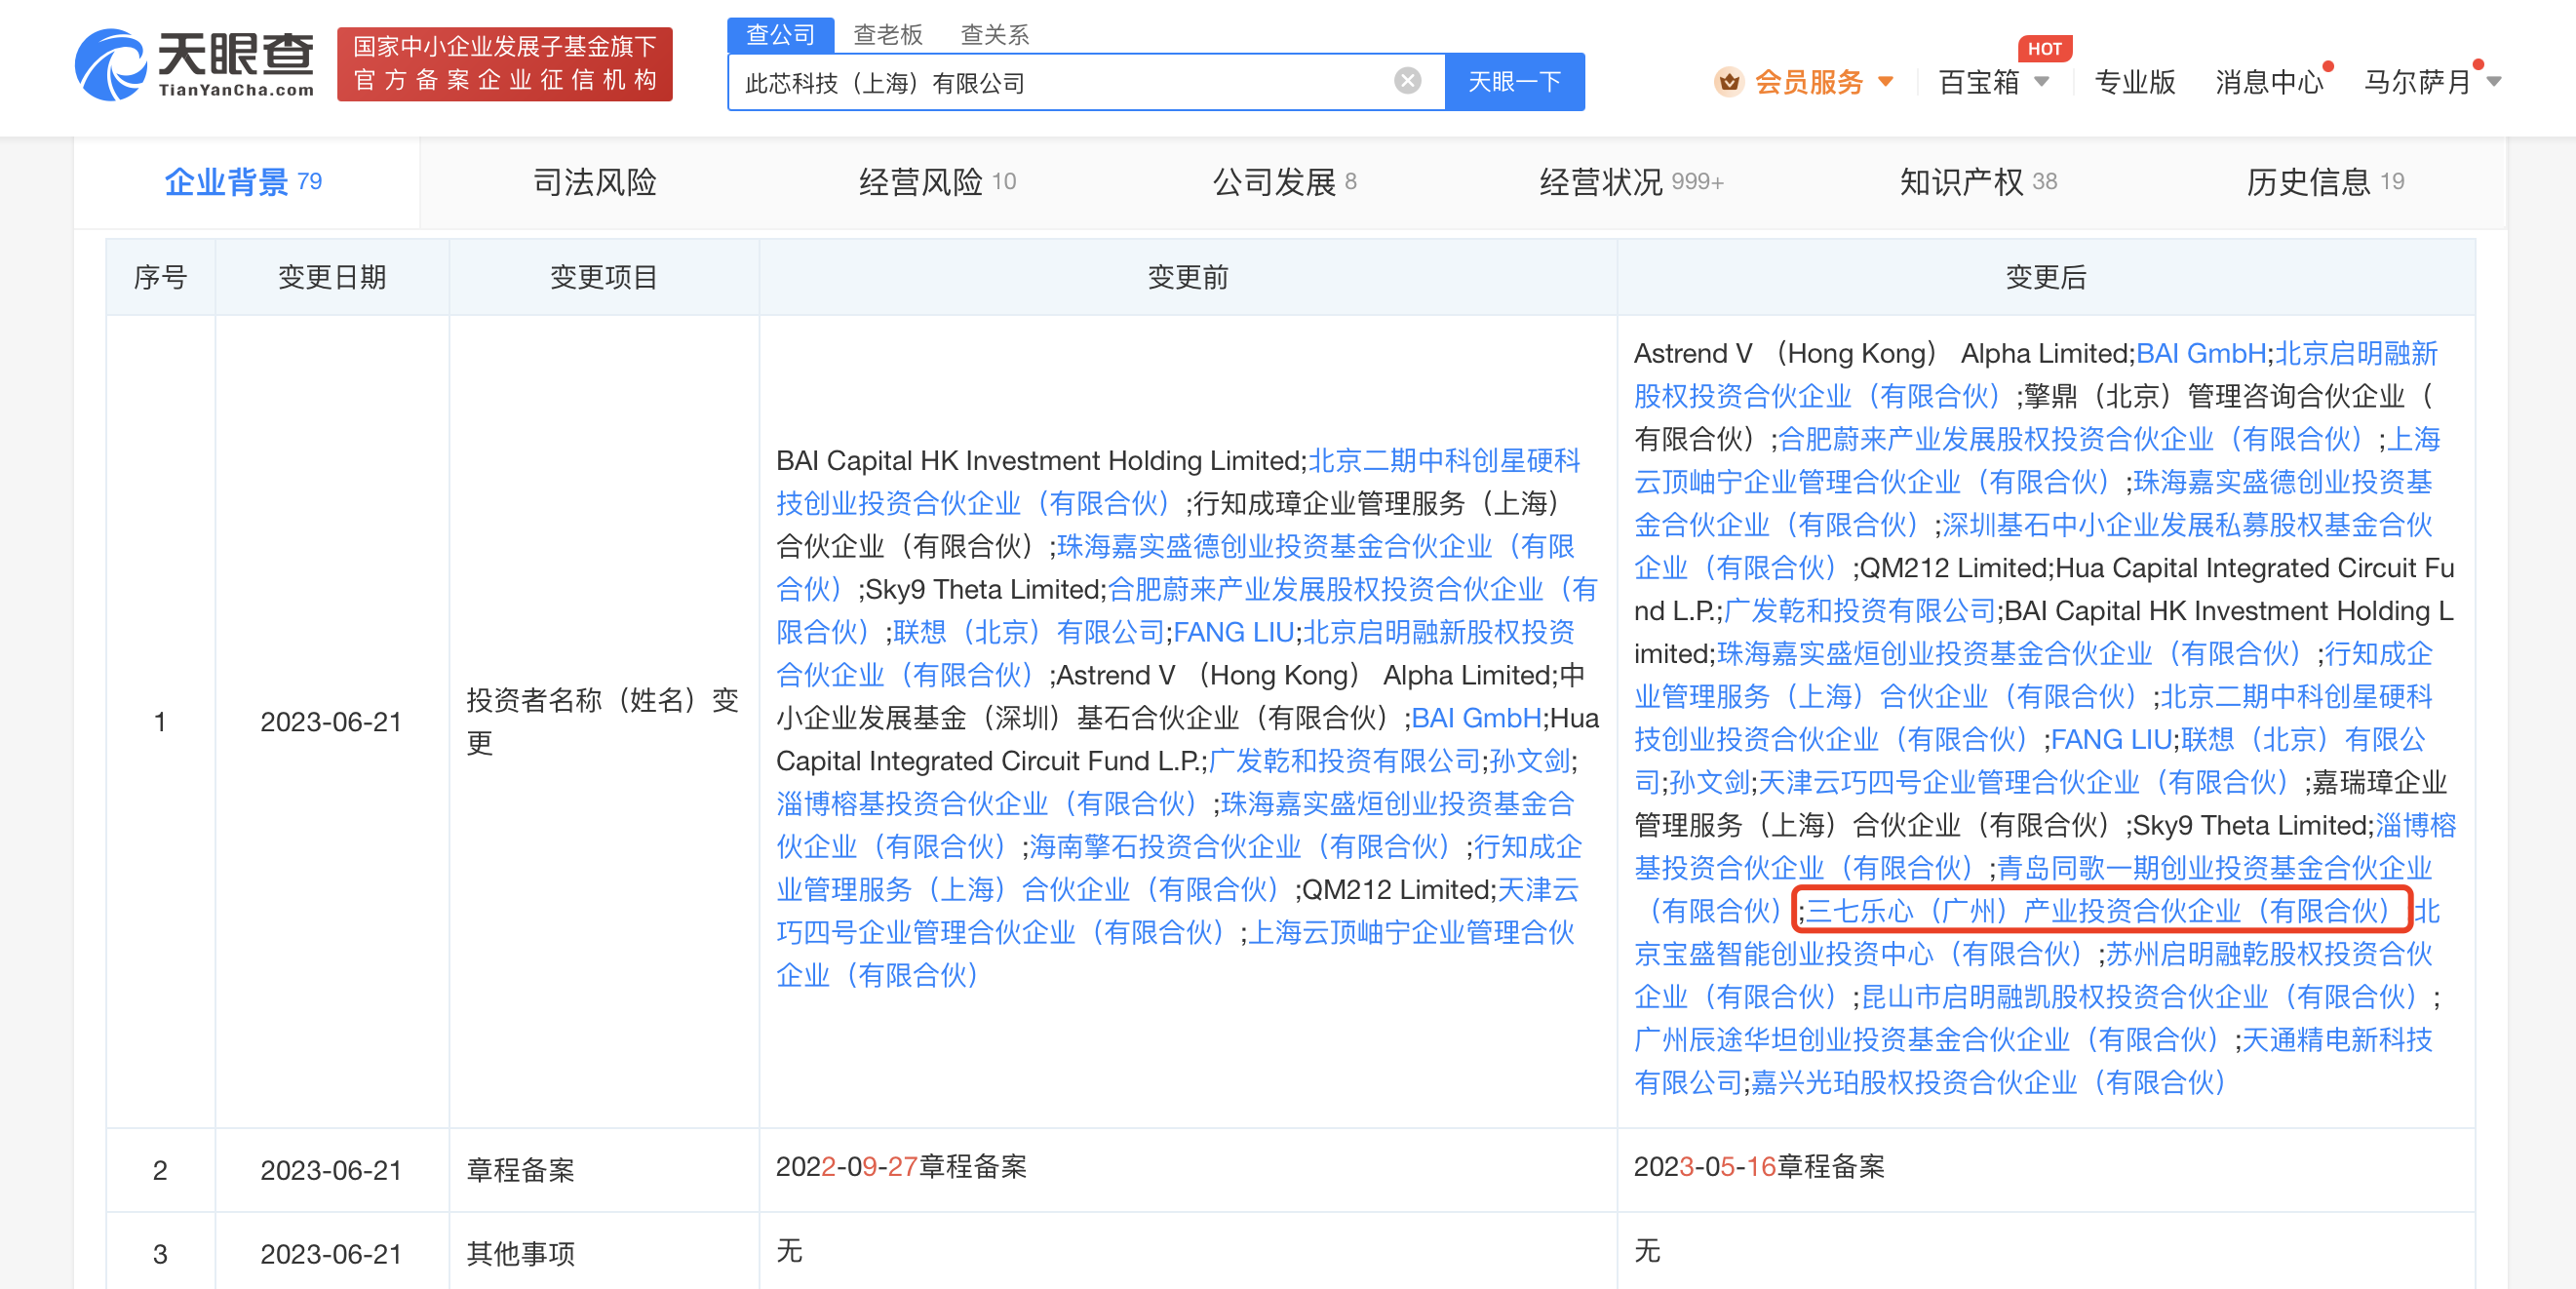The image size is (2576, 1289).
Task: Open 消息中心
Action: (x=2269, y=82)
